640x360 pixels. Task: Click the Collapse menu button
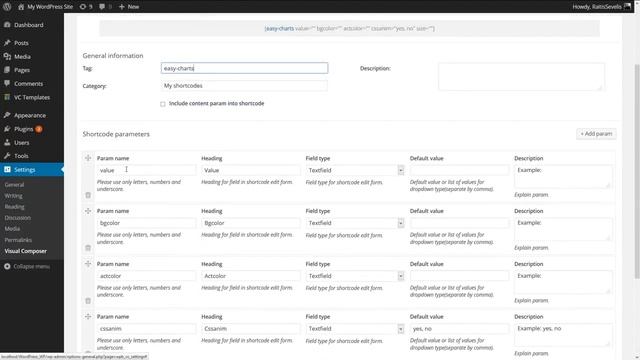click(x=27, y=267)
